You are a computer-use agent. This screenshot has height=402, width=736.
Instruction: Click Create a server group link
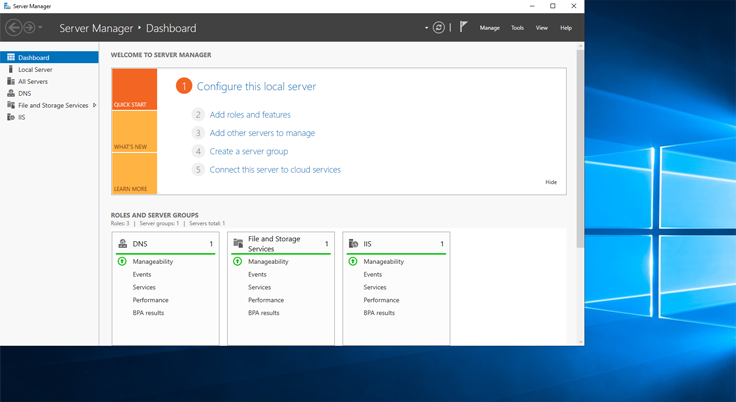tap(249, 151)
